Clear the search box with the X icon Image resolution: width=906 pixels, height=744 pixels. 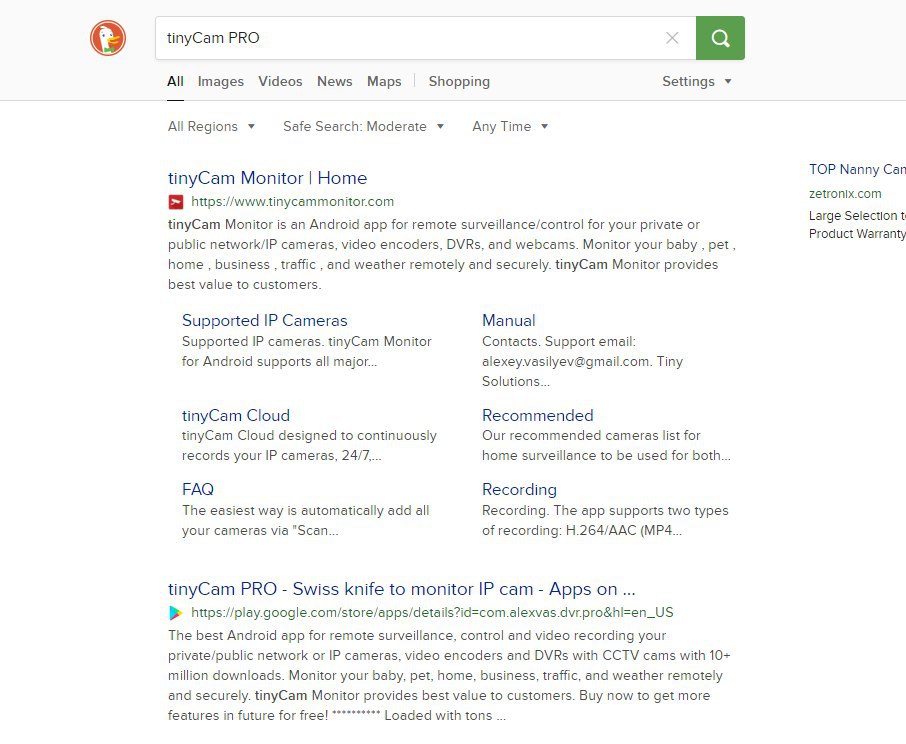click(x=672, y=38)
